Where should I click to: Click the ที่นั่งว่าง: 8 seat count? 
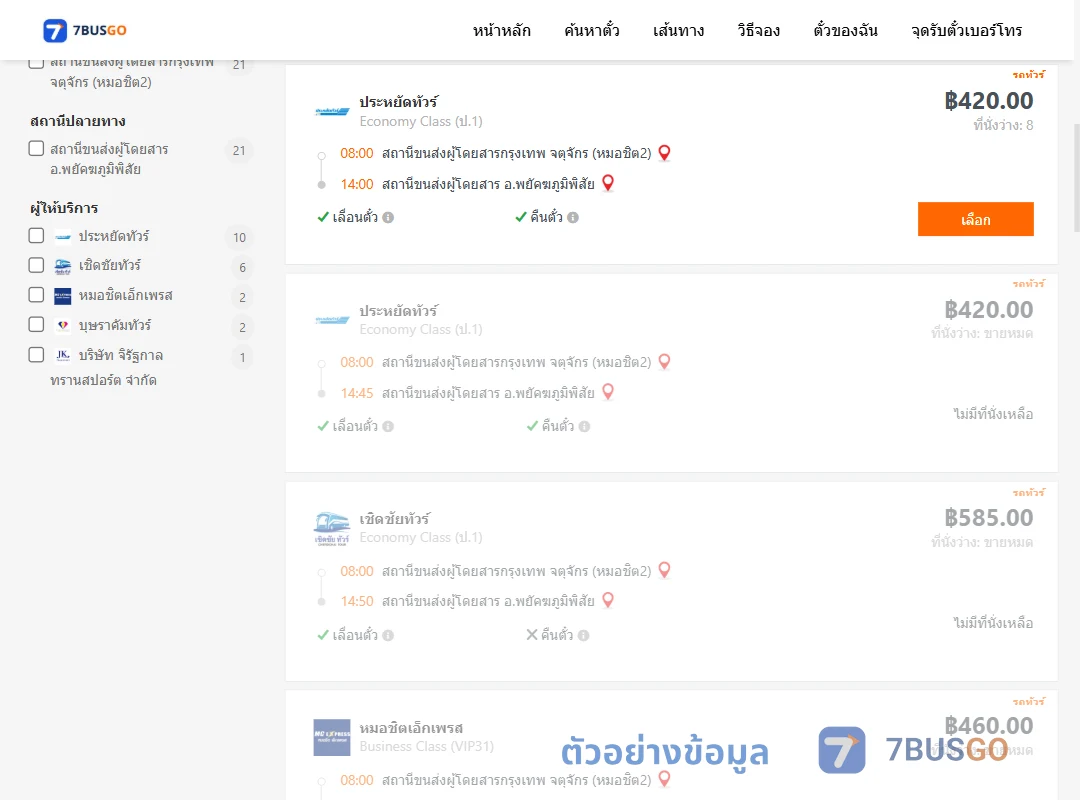1003,125
